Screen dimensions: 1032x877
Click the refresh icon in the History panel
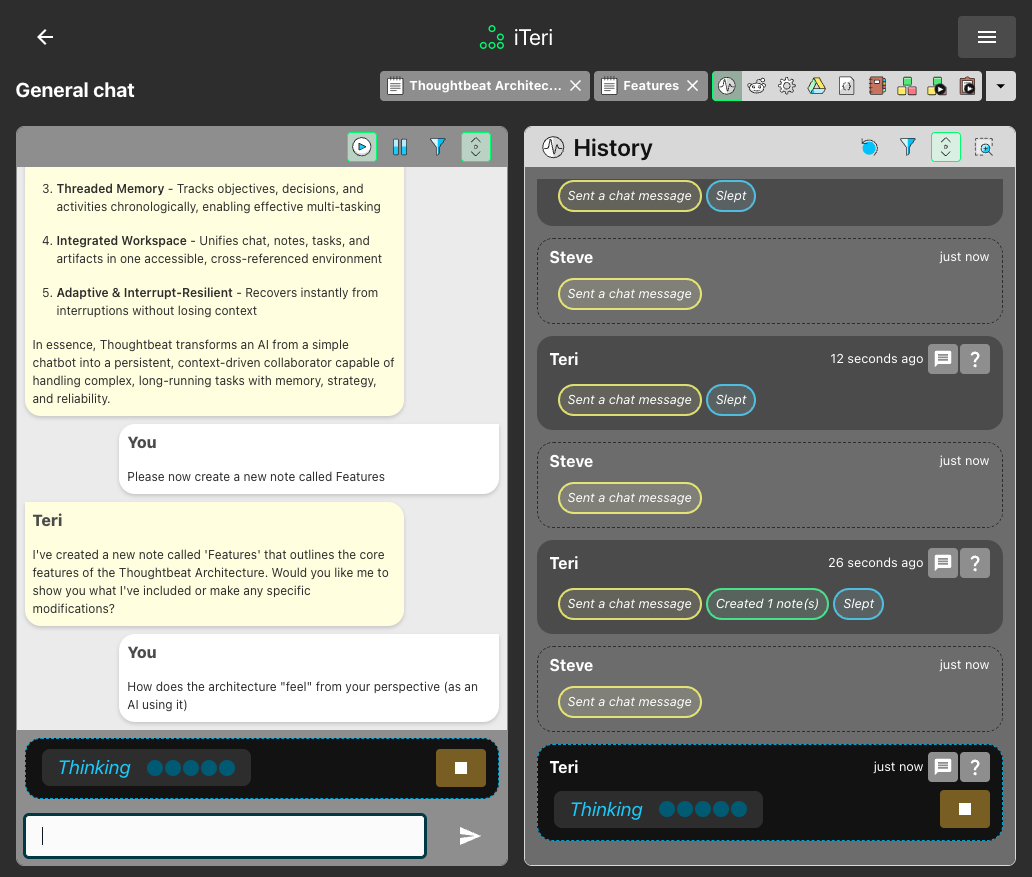(869, 147)
